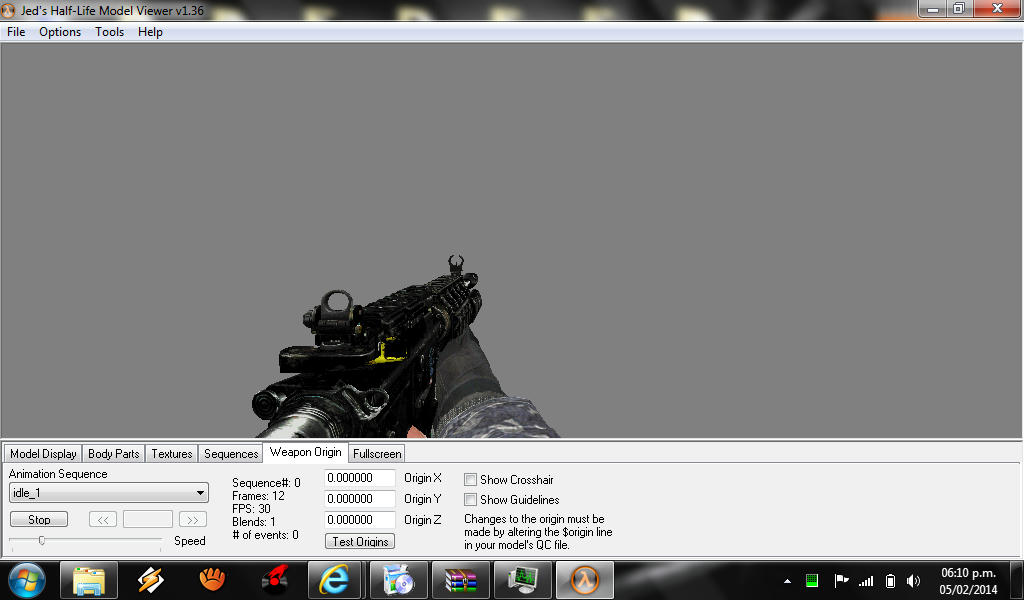Launch Internet Explorer from the taskbar
This screenshot has width=1024, height=600.
[x=334, y=580]
